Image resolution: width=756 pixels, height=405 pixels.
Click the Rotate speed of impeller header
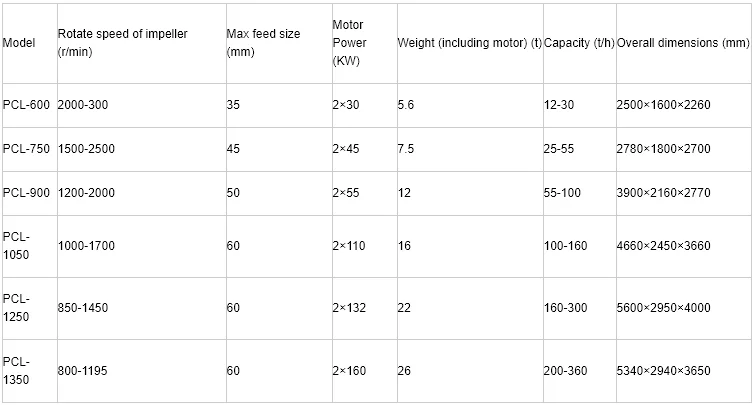(x=142, y=43)
